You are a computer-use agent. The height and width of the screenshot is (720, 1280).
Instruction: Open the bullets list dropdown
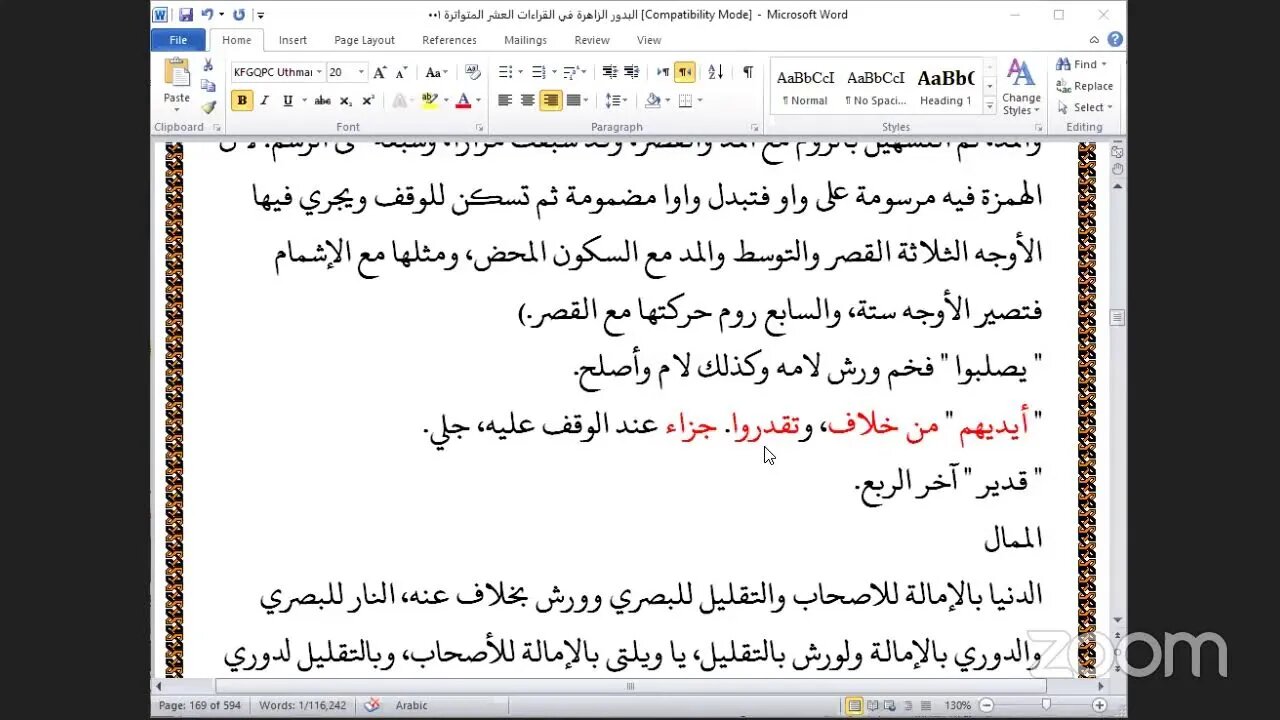coord(519,72)
